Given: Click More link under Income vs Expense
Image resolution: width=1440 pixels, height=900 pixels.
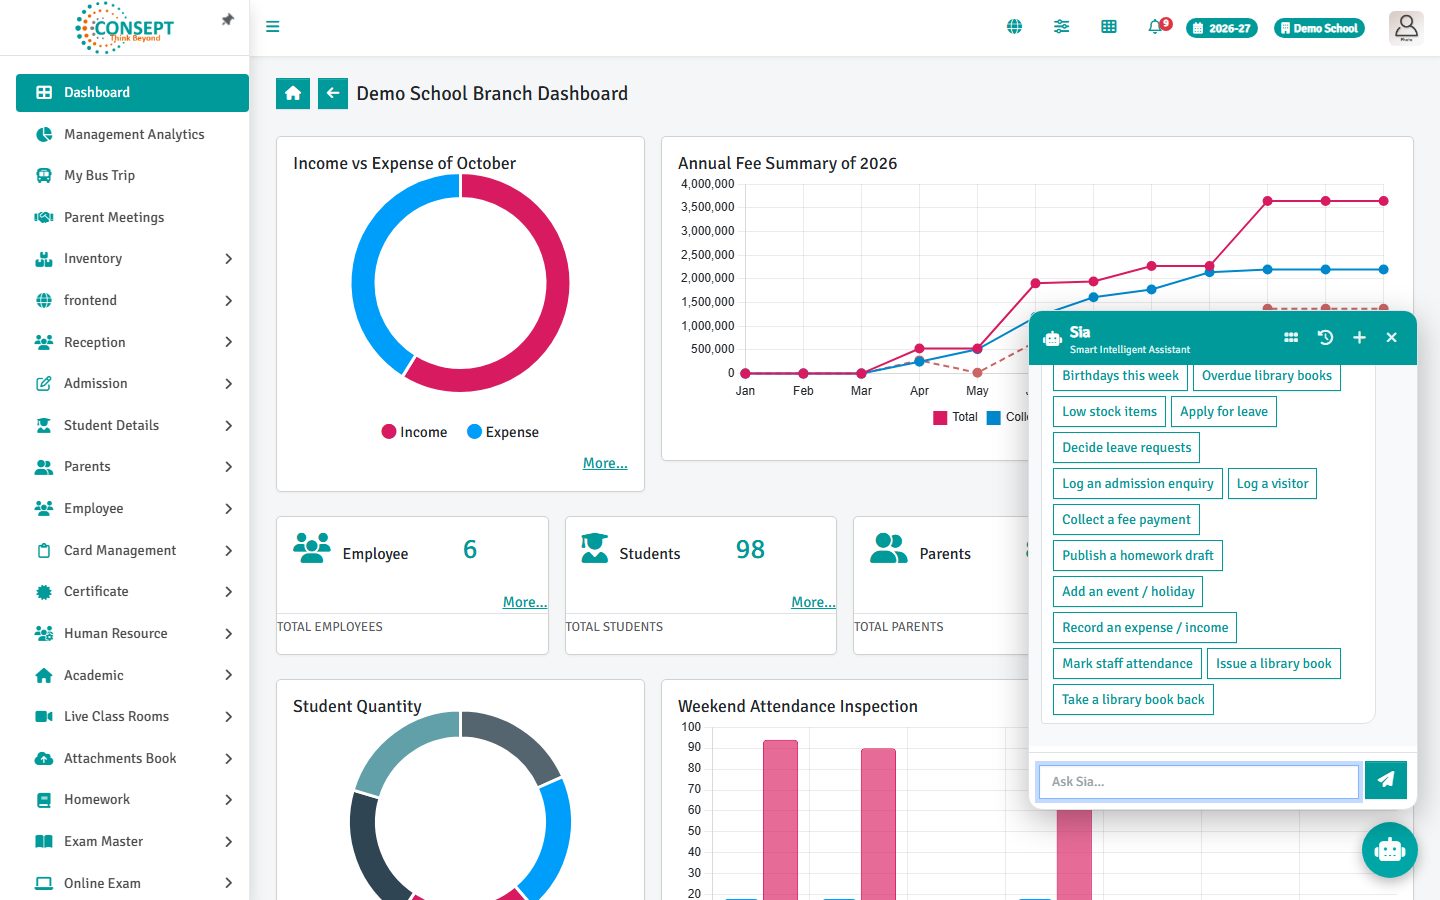Looking at the screenshot, I should tap(605, 463).
